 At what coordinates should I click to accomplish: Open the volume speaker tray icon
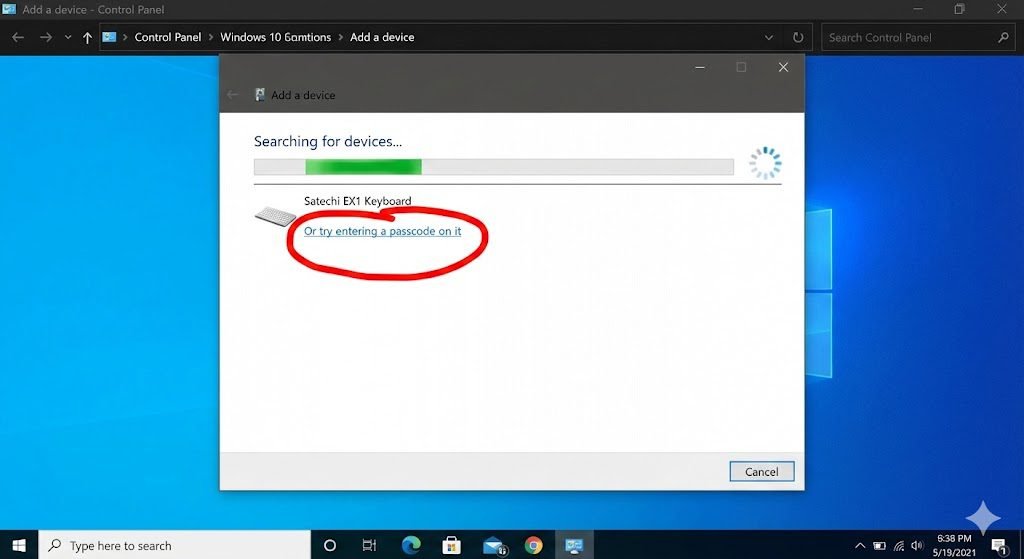(918, 545)
